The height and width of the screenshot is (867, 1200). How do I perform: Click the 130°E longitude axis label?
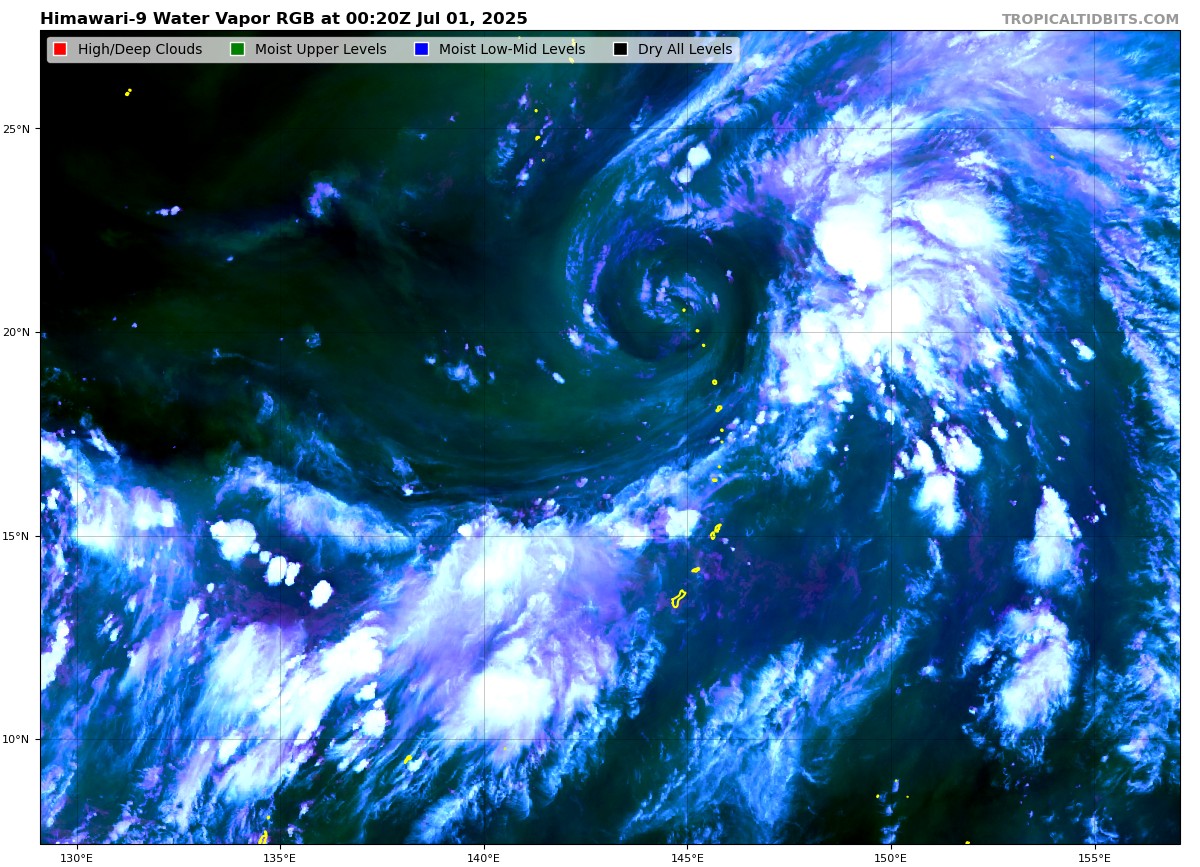pyautogui.click(x=76, y=857)
